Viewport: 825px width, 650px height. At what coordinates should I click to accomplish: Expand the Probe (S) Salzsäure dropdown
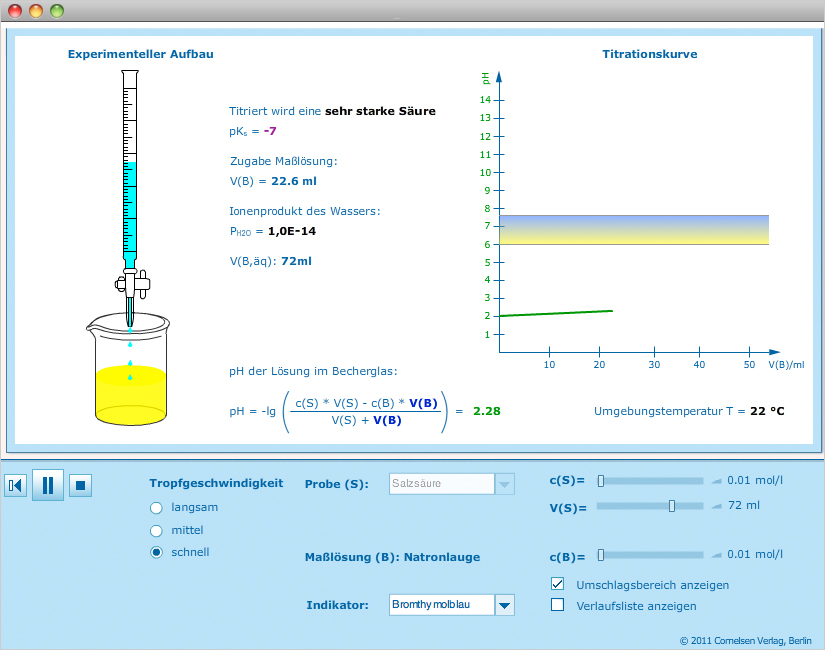pyautogui.click(x=505, y=484)
